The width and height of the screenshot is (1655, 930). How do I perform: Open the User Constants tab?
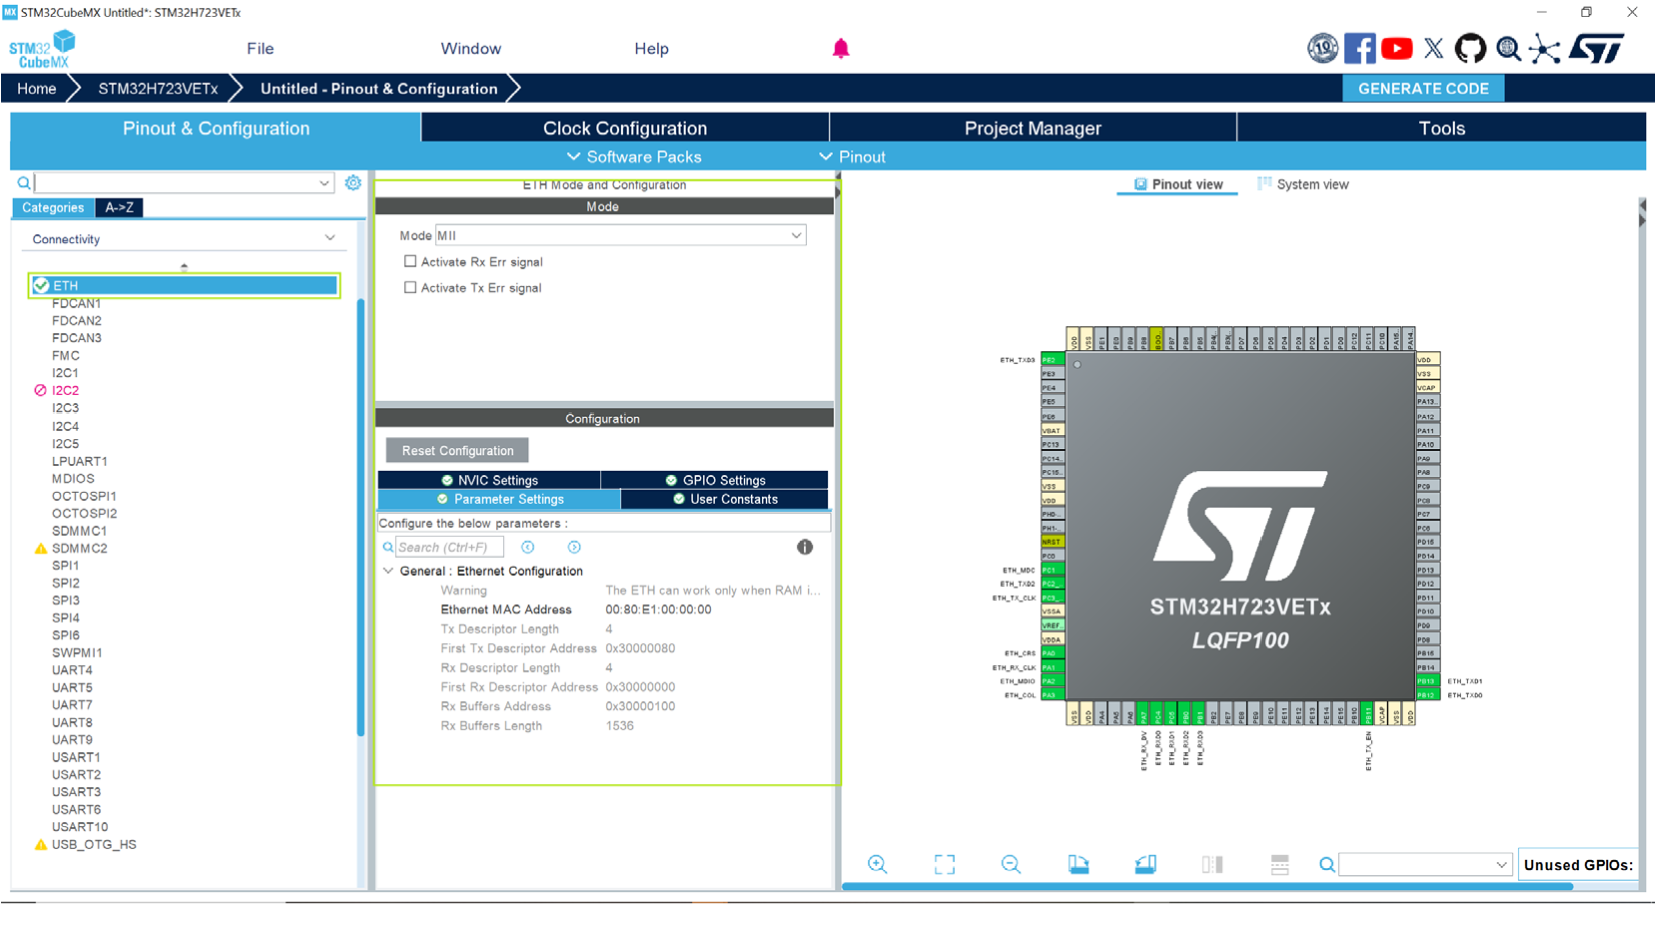pos(724,499)
